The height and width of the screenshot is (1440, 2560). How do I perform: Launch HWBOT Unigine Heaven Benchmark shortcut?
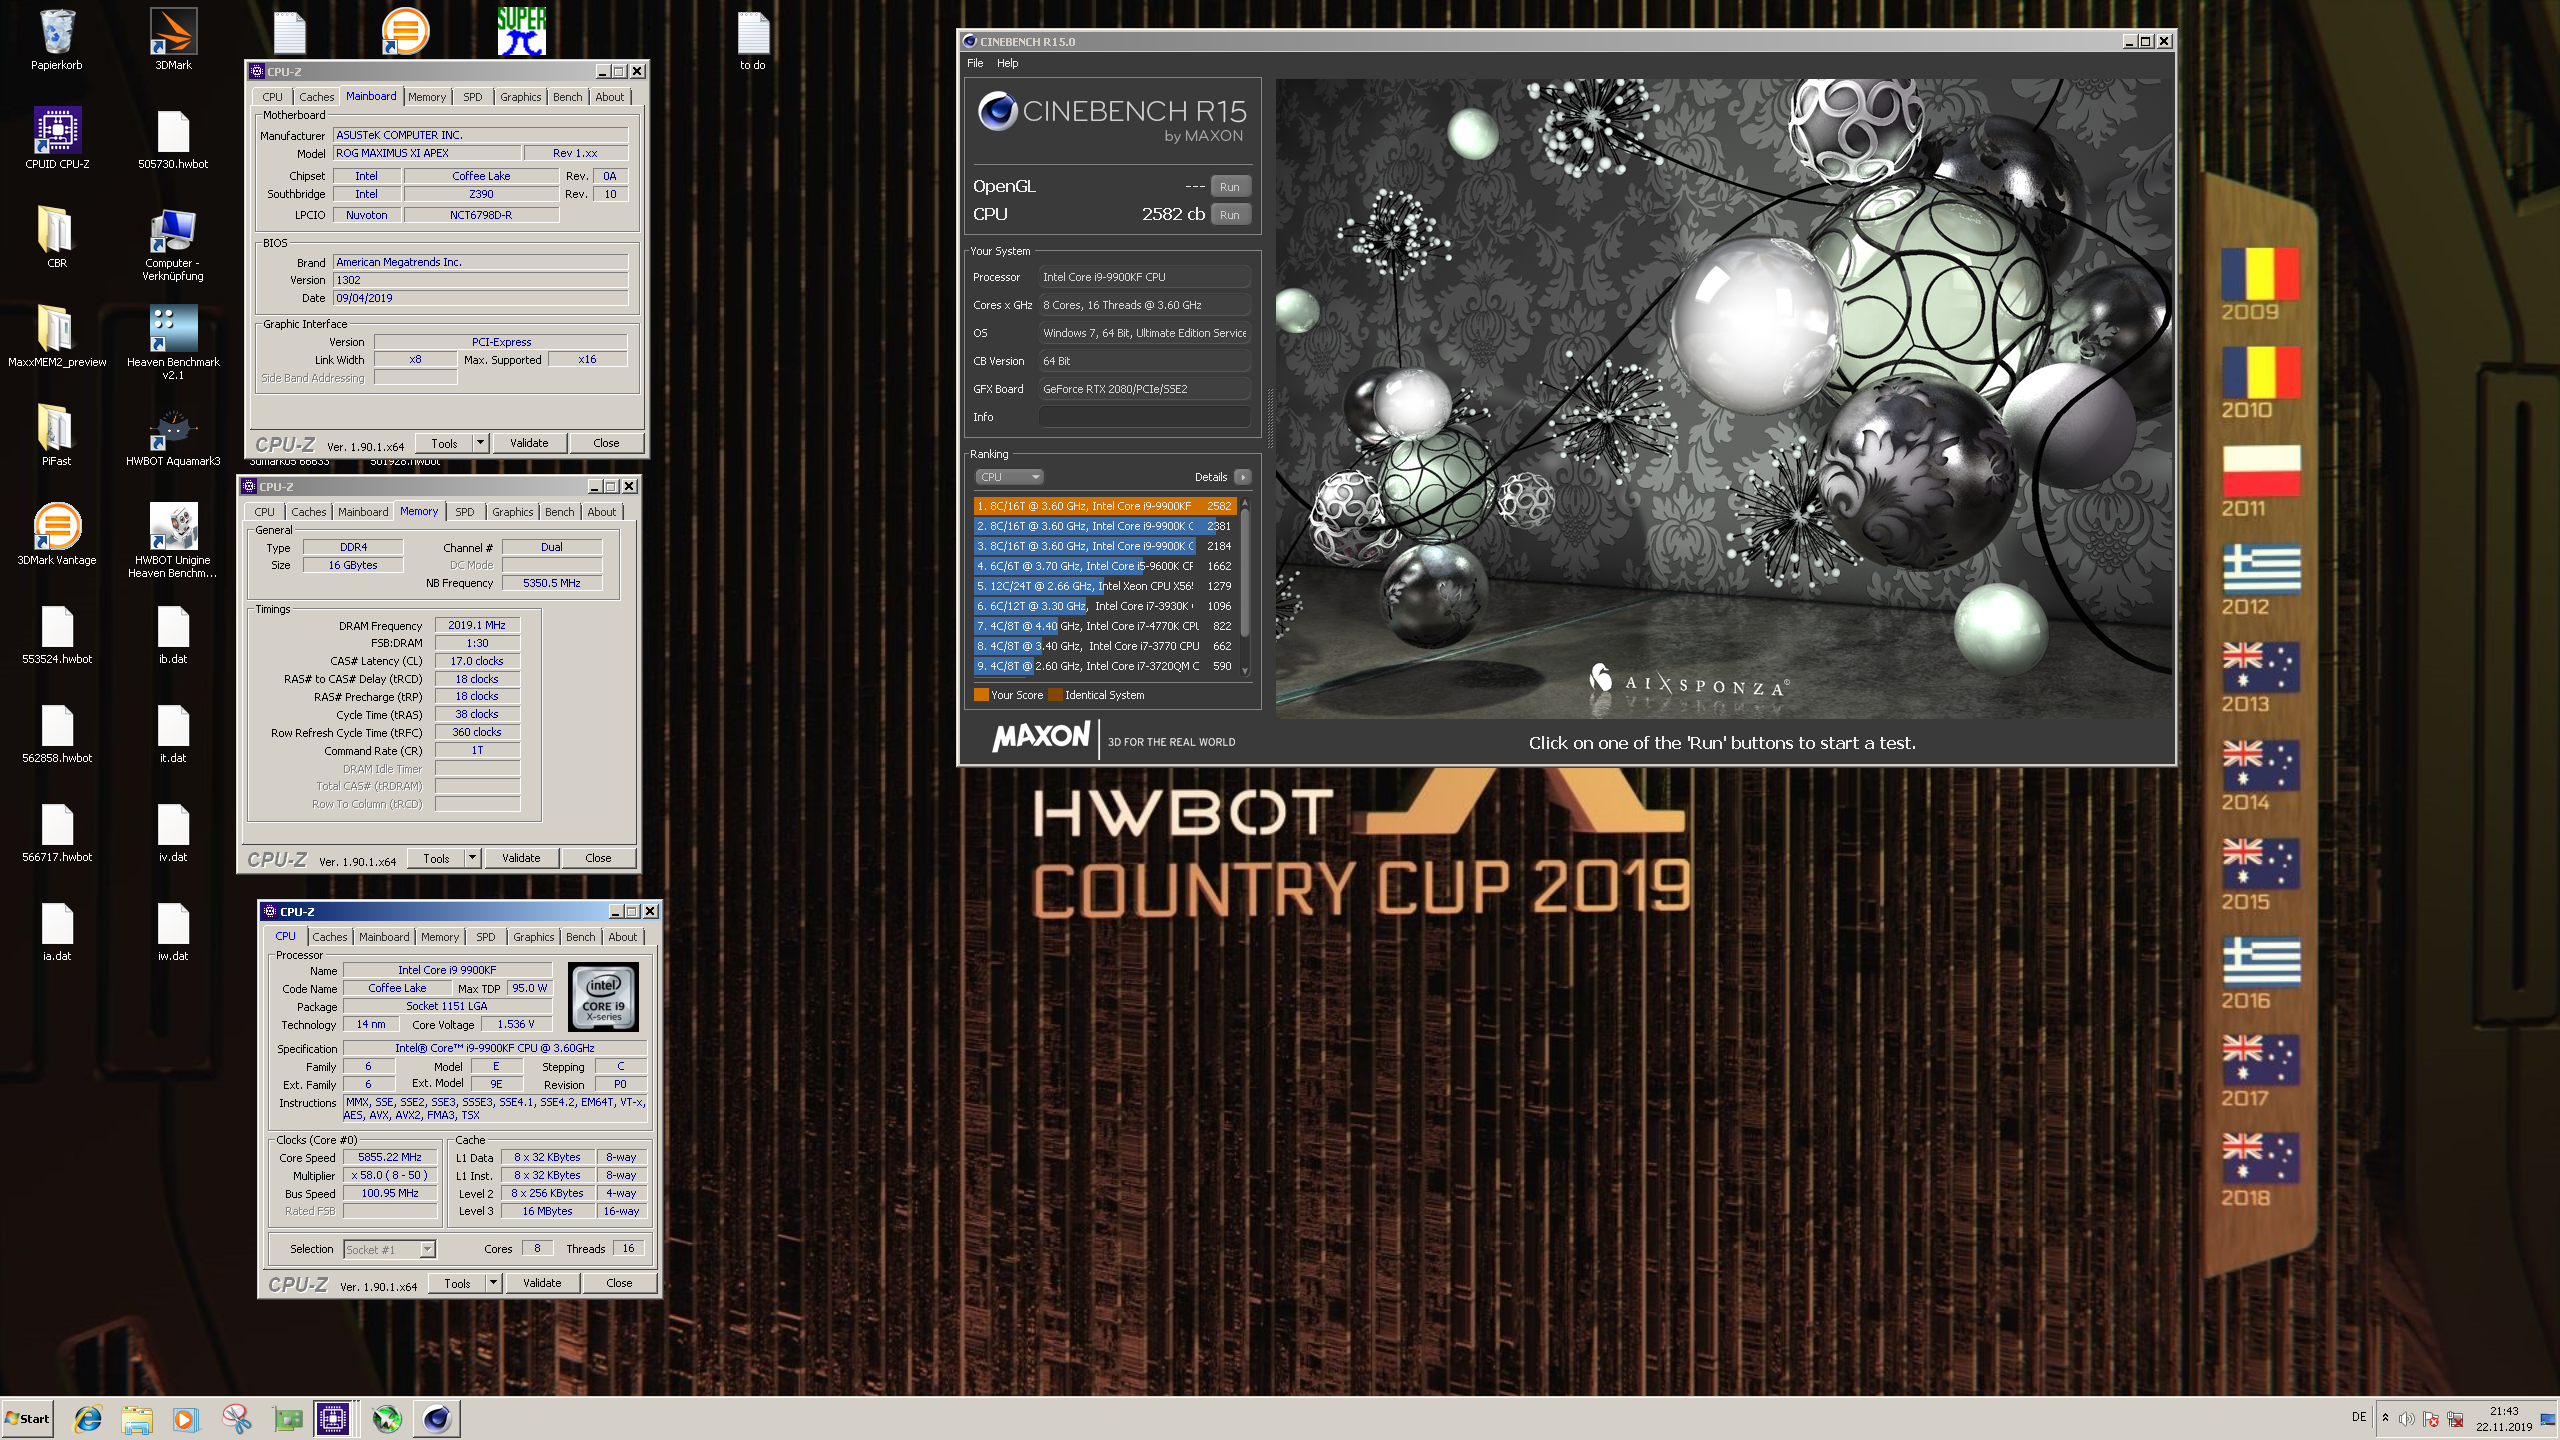coord(173,541)
